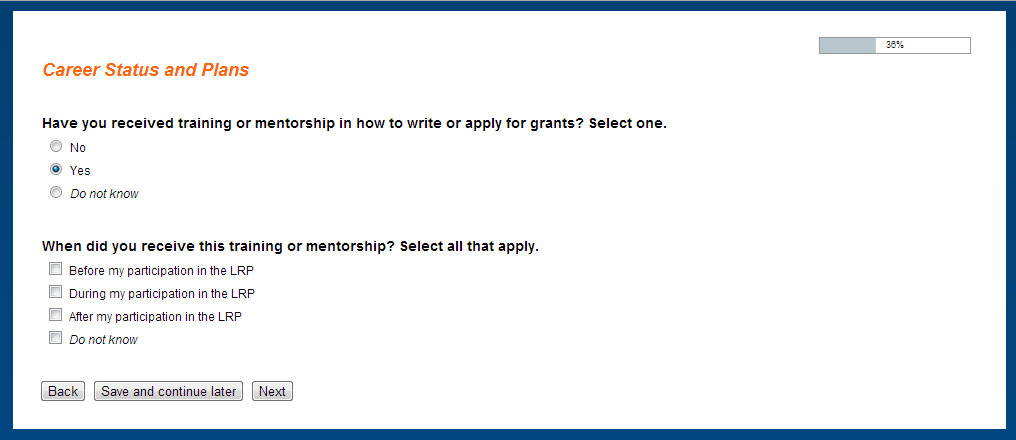Click the "Career Status and Plans" heading

coord(145,70)
